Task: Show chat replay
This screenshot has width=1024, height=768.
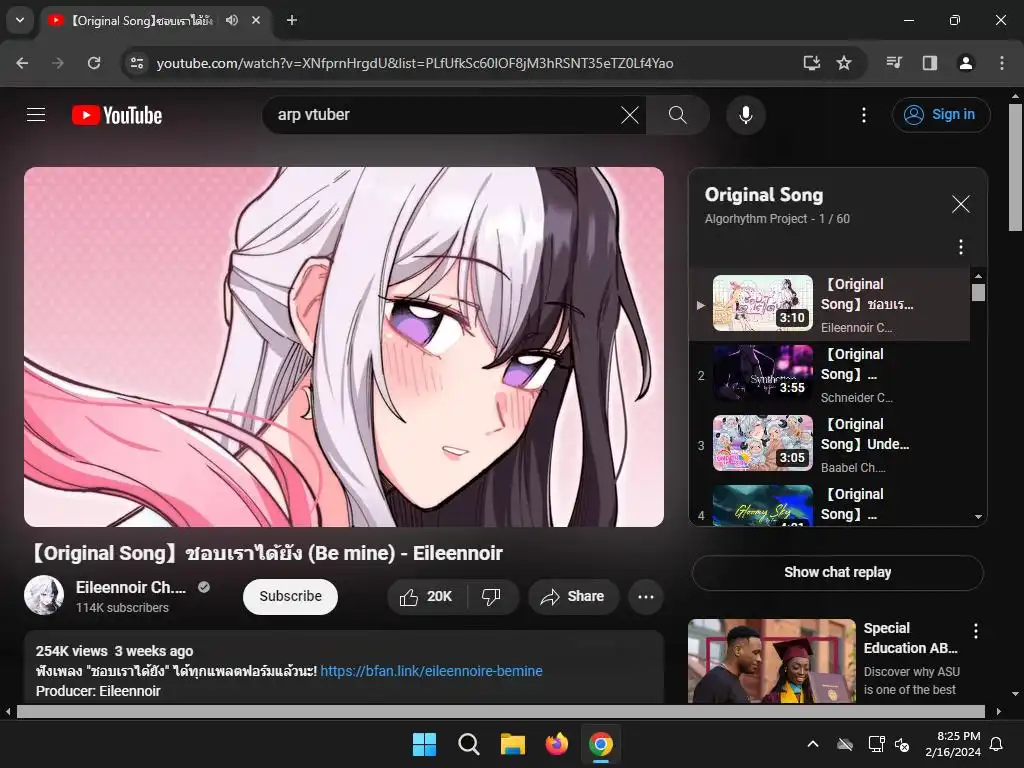Action: point(837,572)
